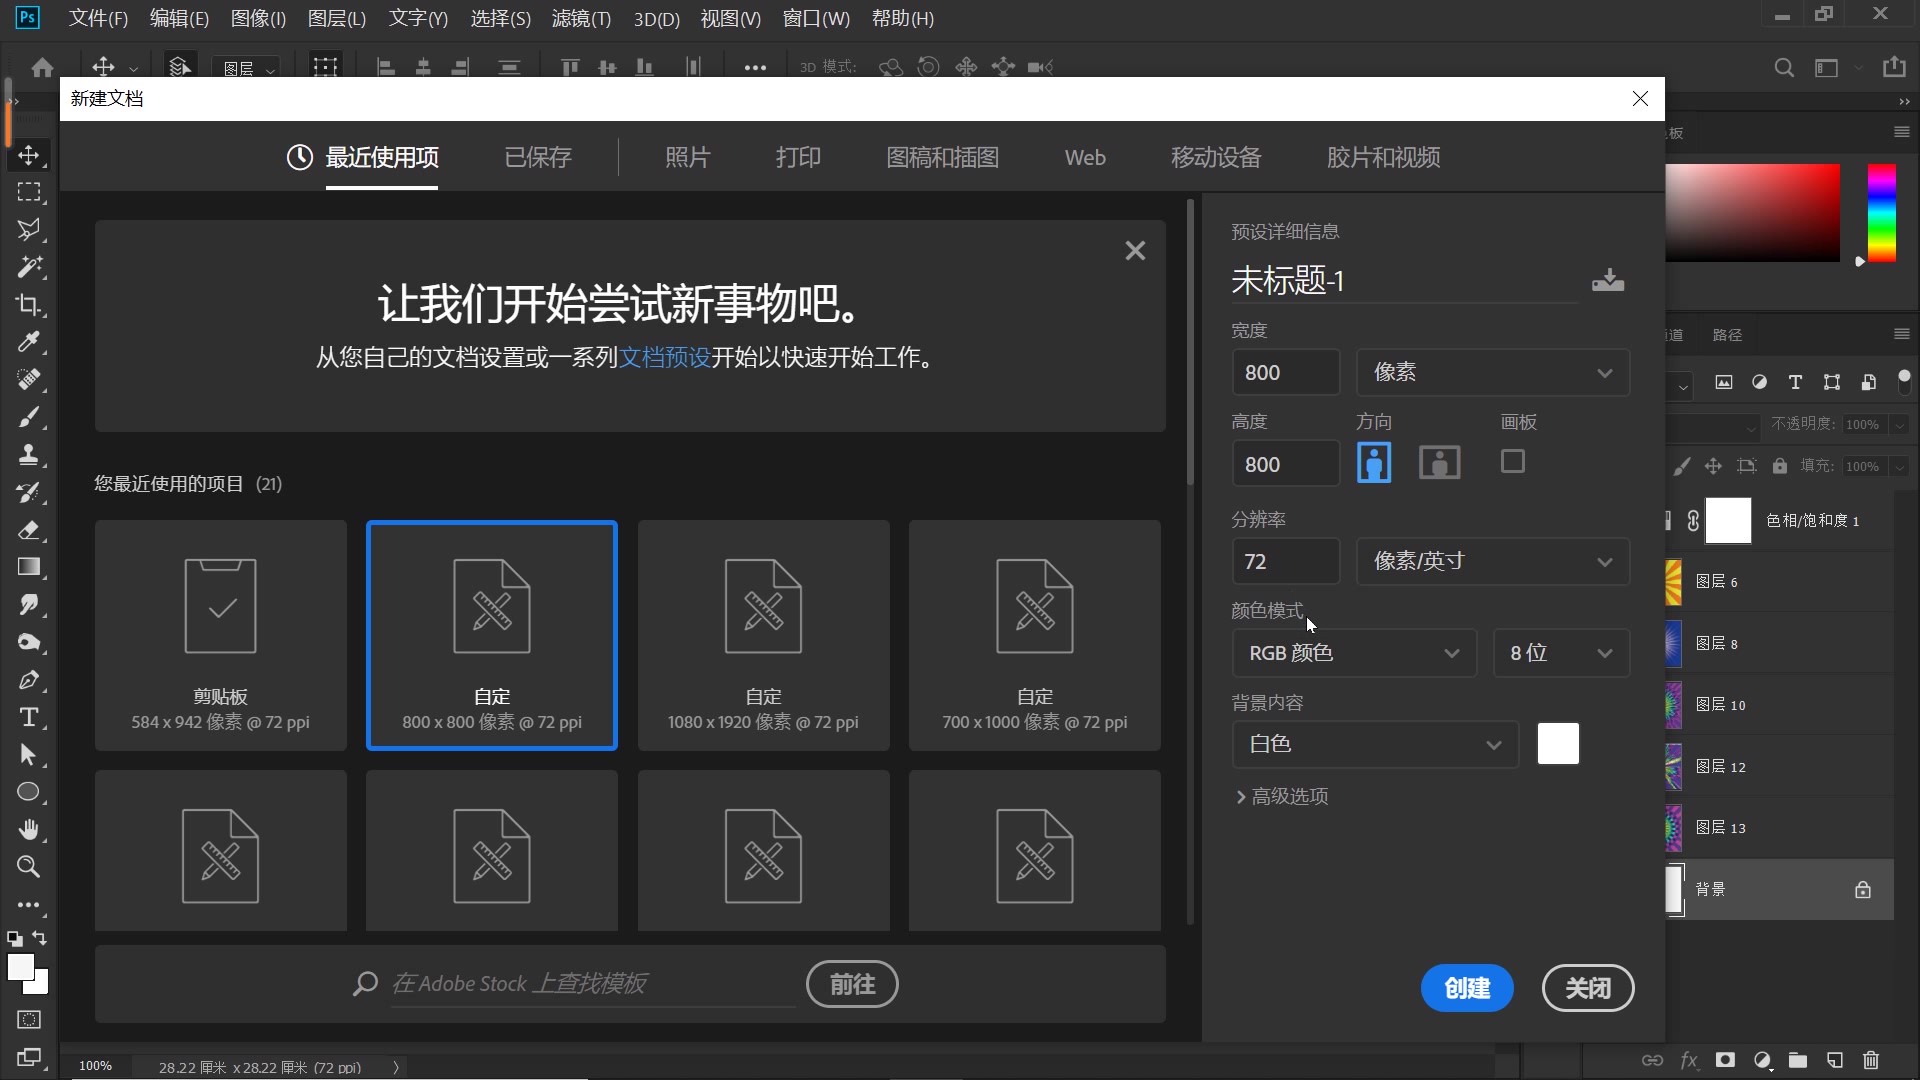Choose landscape orientation
1920x1080 pixels.
pyautogui.click(x=1439, y=462)
